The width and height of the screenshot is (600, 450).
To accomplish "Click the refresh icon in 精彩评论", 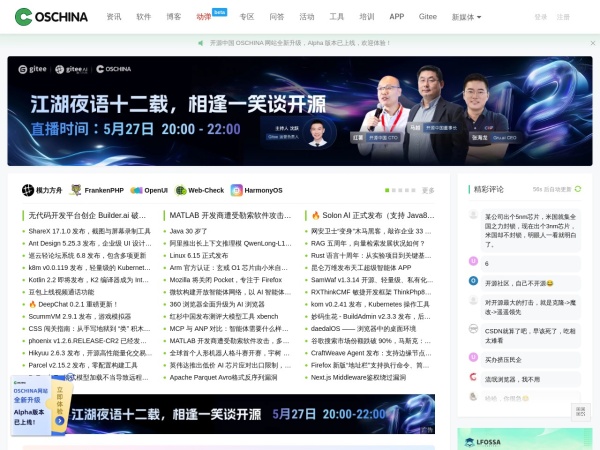I will point(578,189).
